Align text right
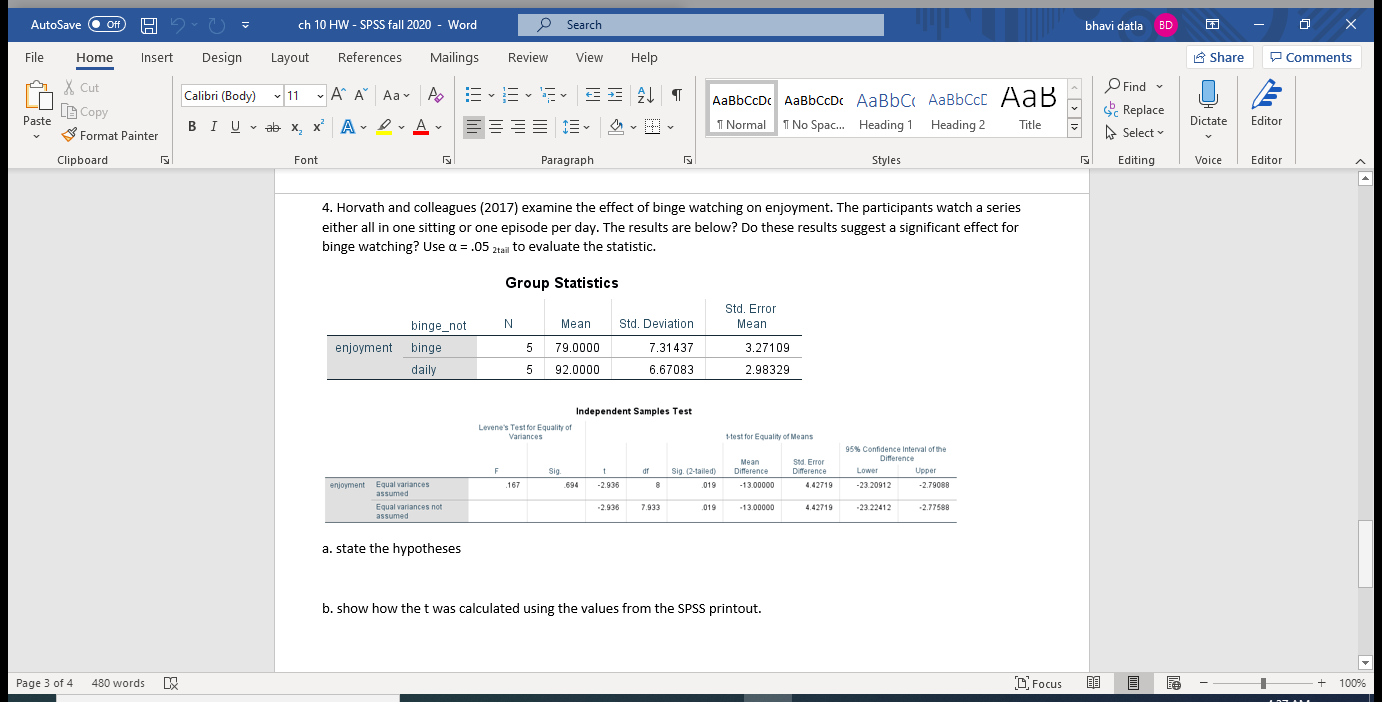 [x=520, y=127]
